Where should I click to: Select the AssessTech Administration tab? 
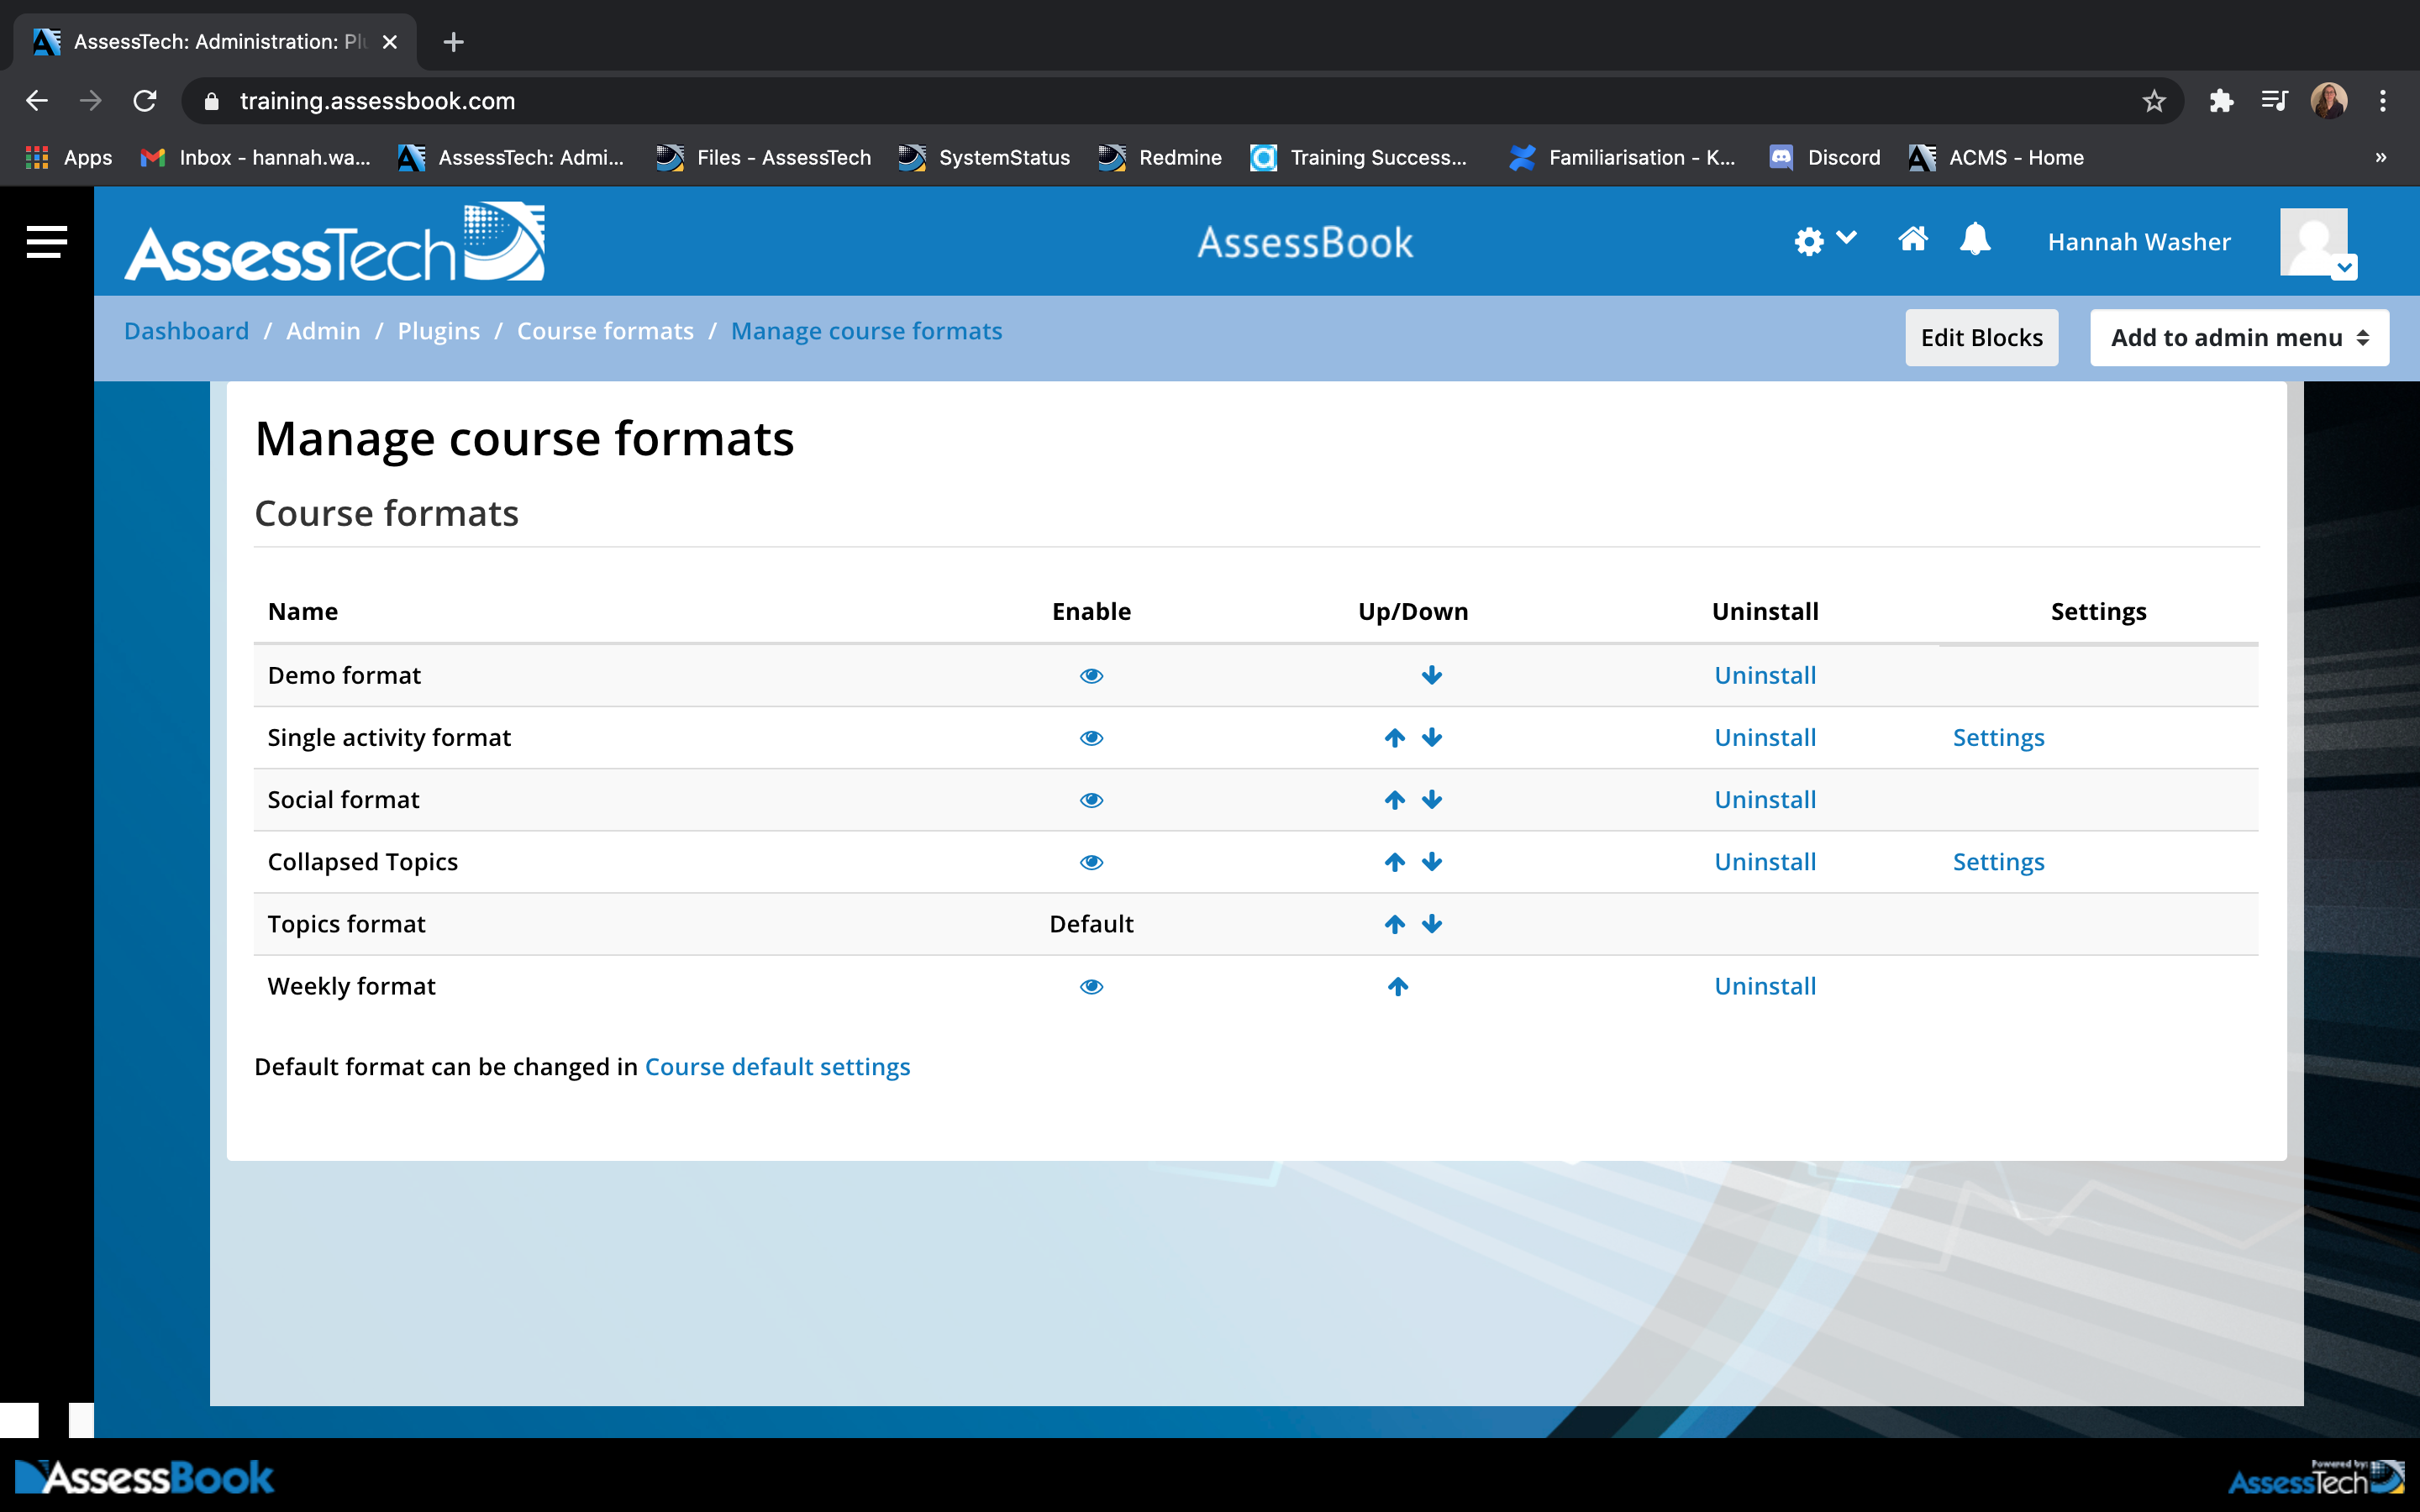(x=214, y=42)
